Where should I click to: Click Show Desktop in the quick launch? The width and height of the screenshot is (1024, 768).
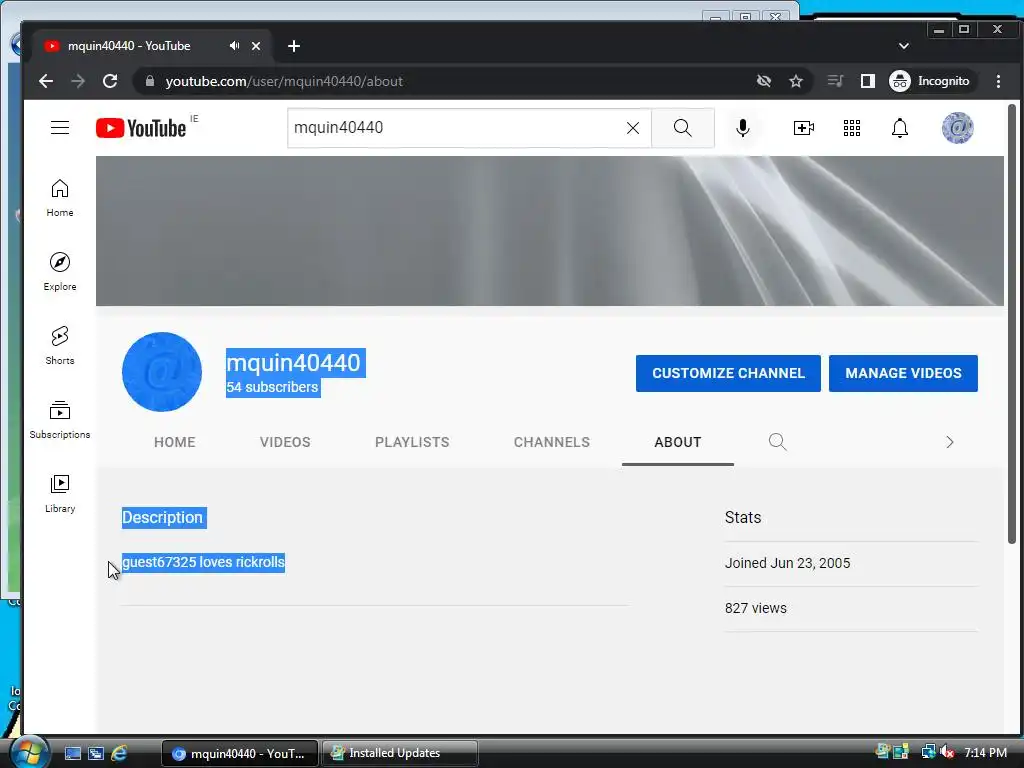[x=72, y=753]
